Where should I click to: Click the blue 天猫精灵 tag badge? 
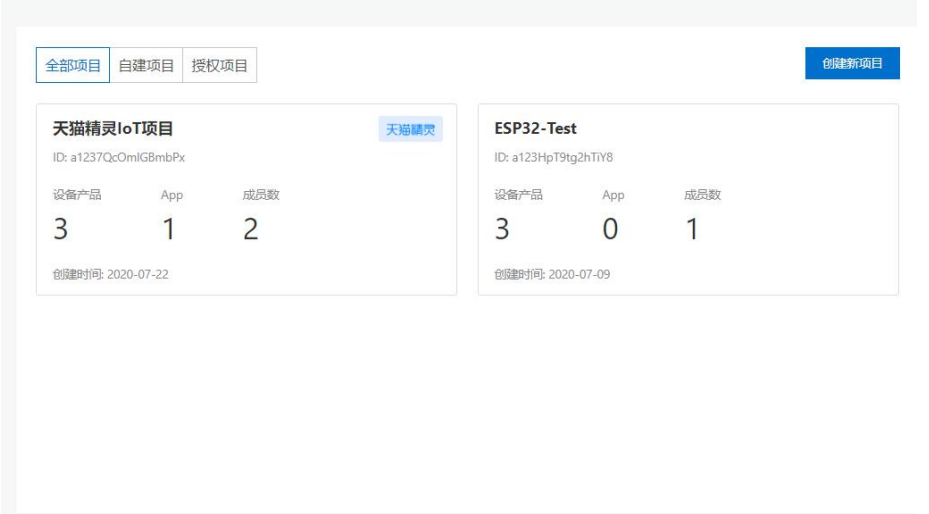click(411, 129)
